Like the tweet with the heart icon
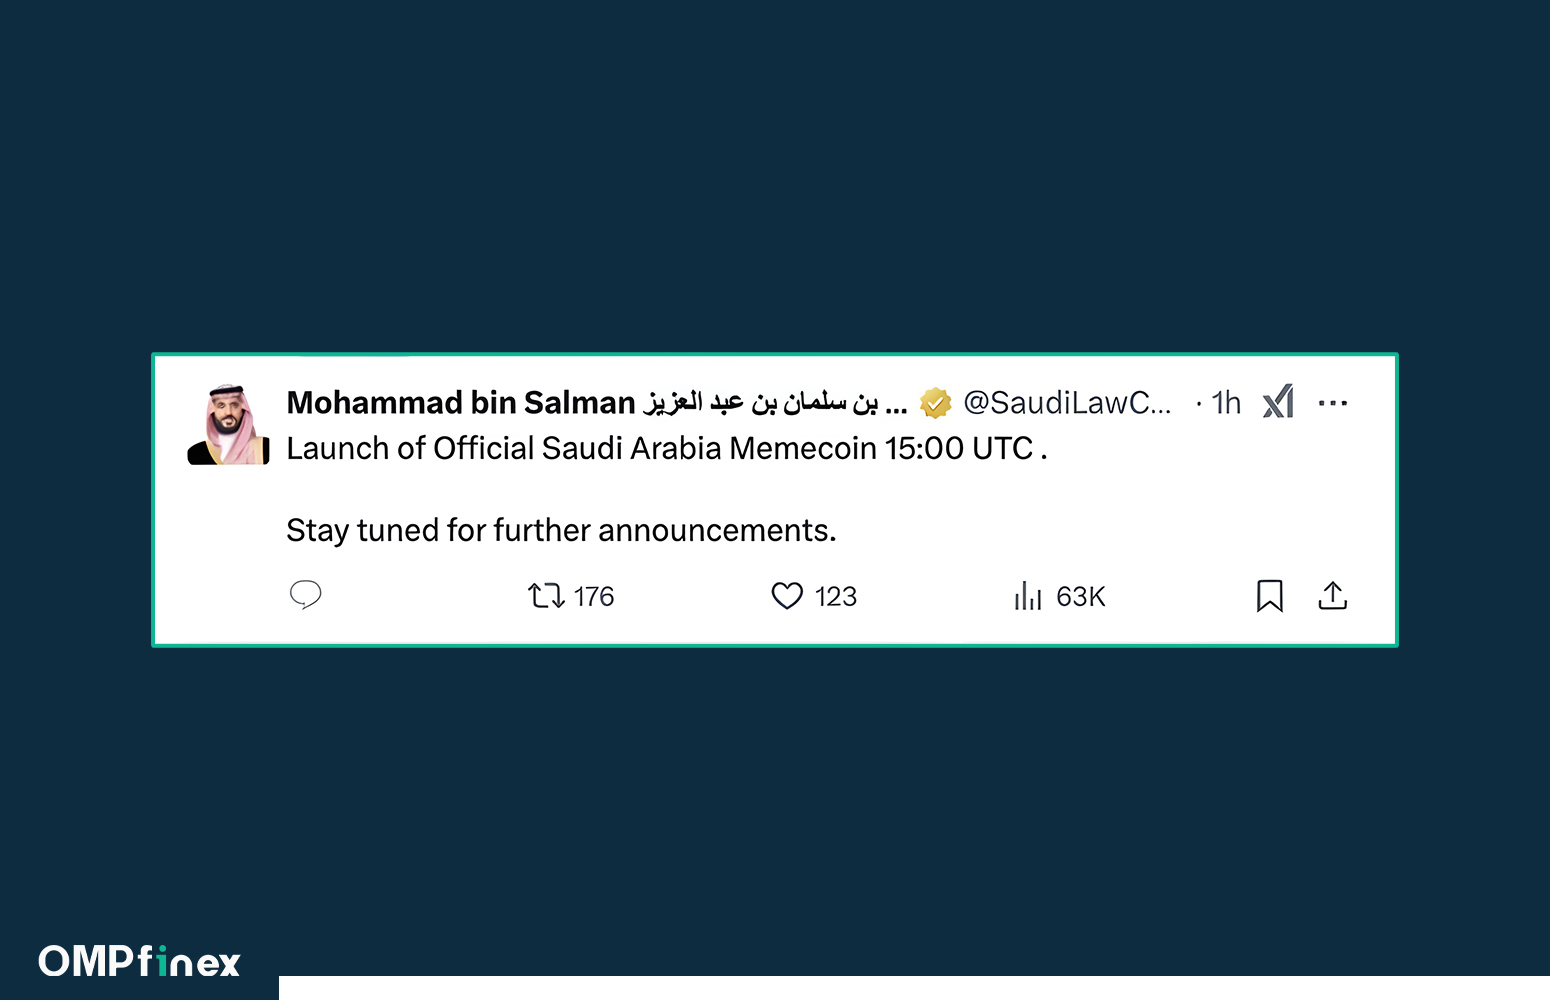The image size is (1550, 1000). (x=787, y=596)
